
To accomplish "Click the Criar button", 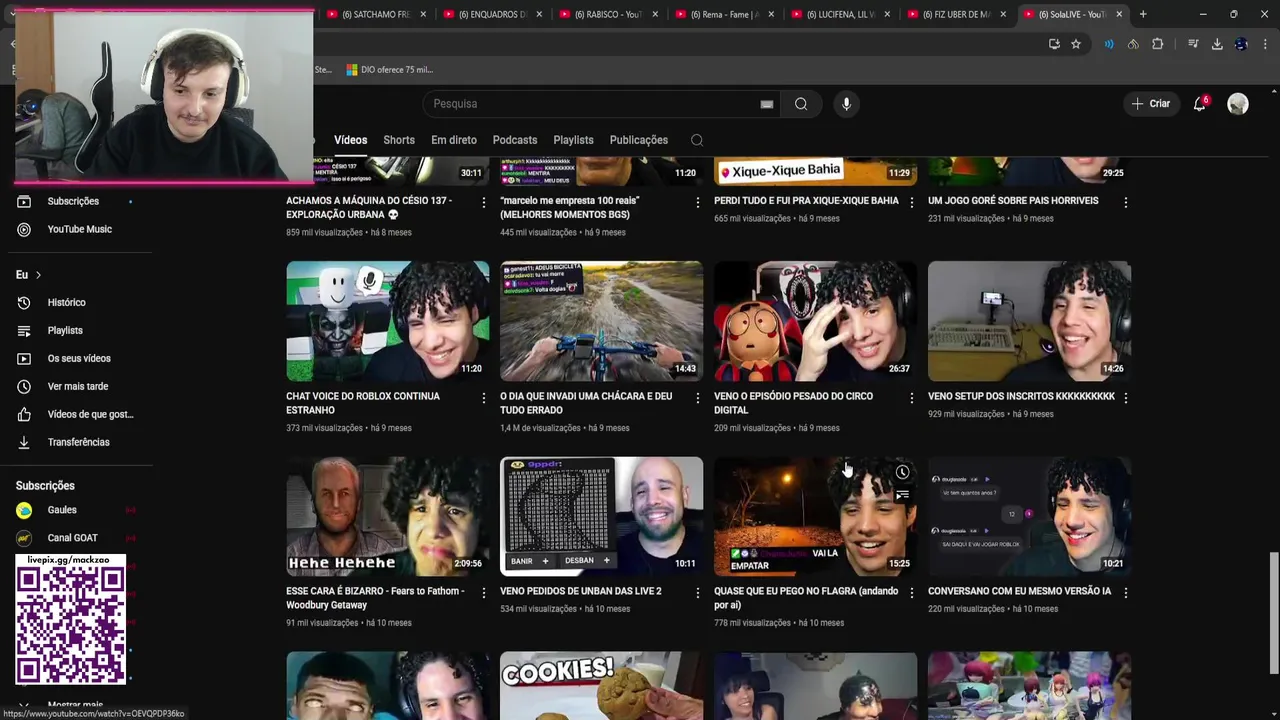I will click(1150, 104).
